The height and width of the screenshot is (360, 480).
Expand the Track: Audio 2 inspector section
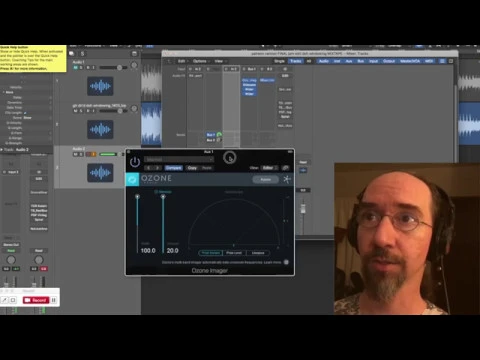click(x=2, y=150)
